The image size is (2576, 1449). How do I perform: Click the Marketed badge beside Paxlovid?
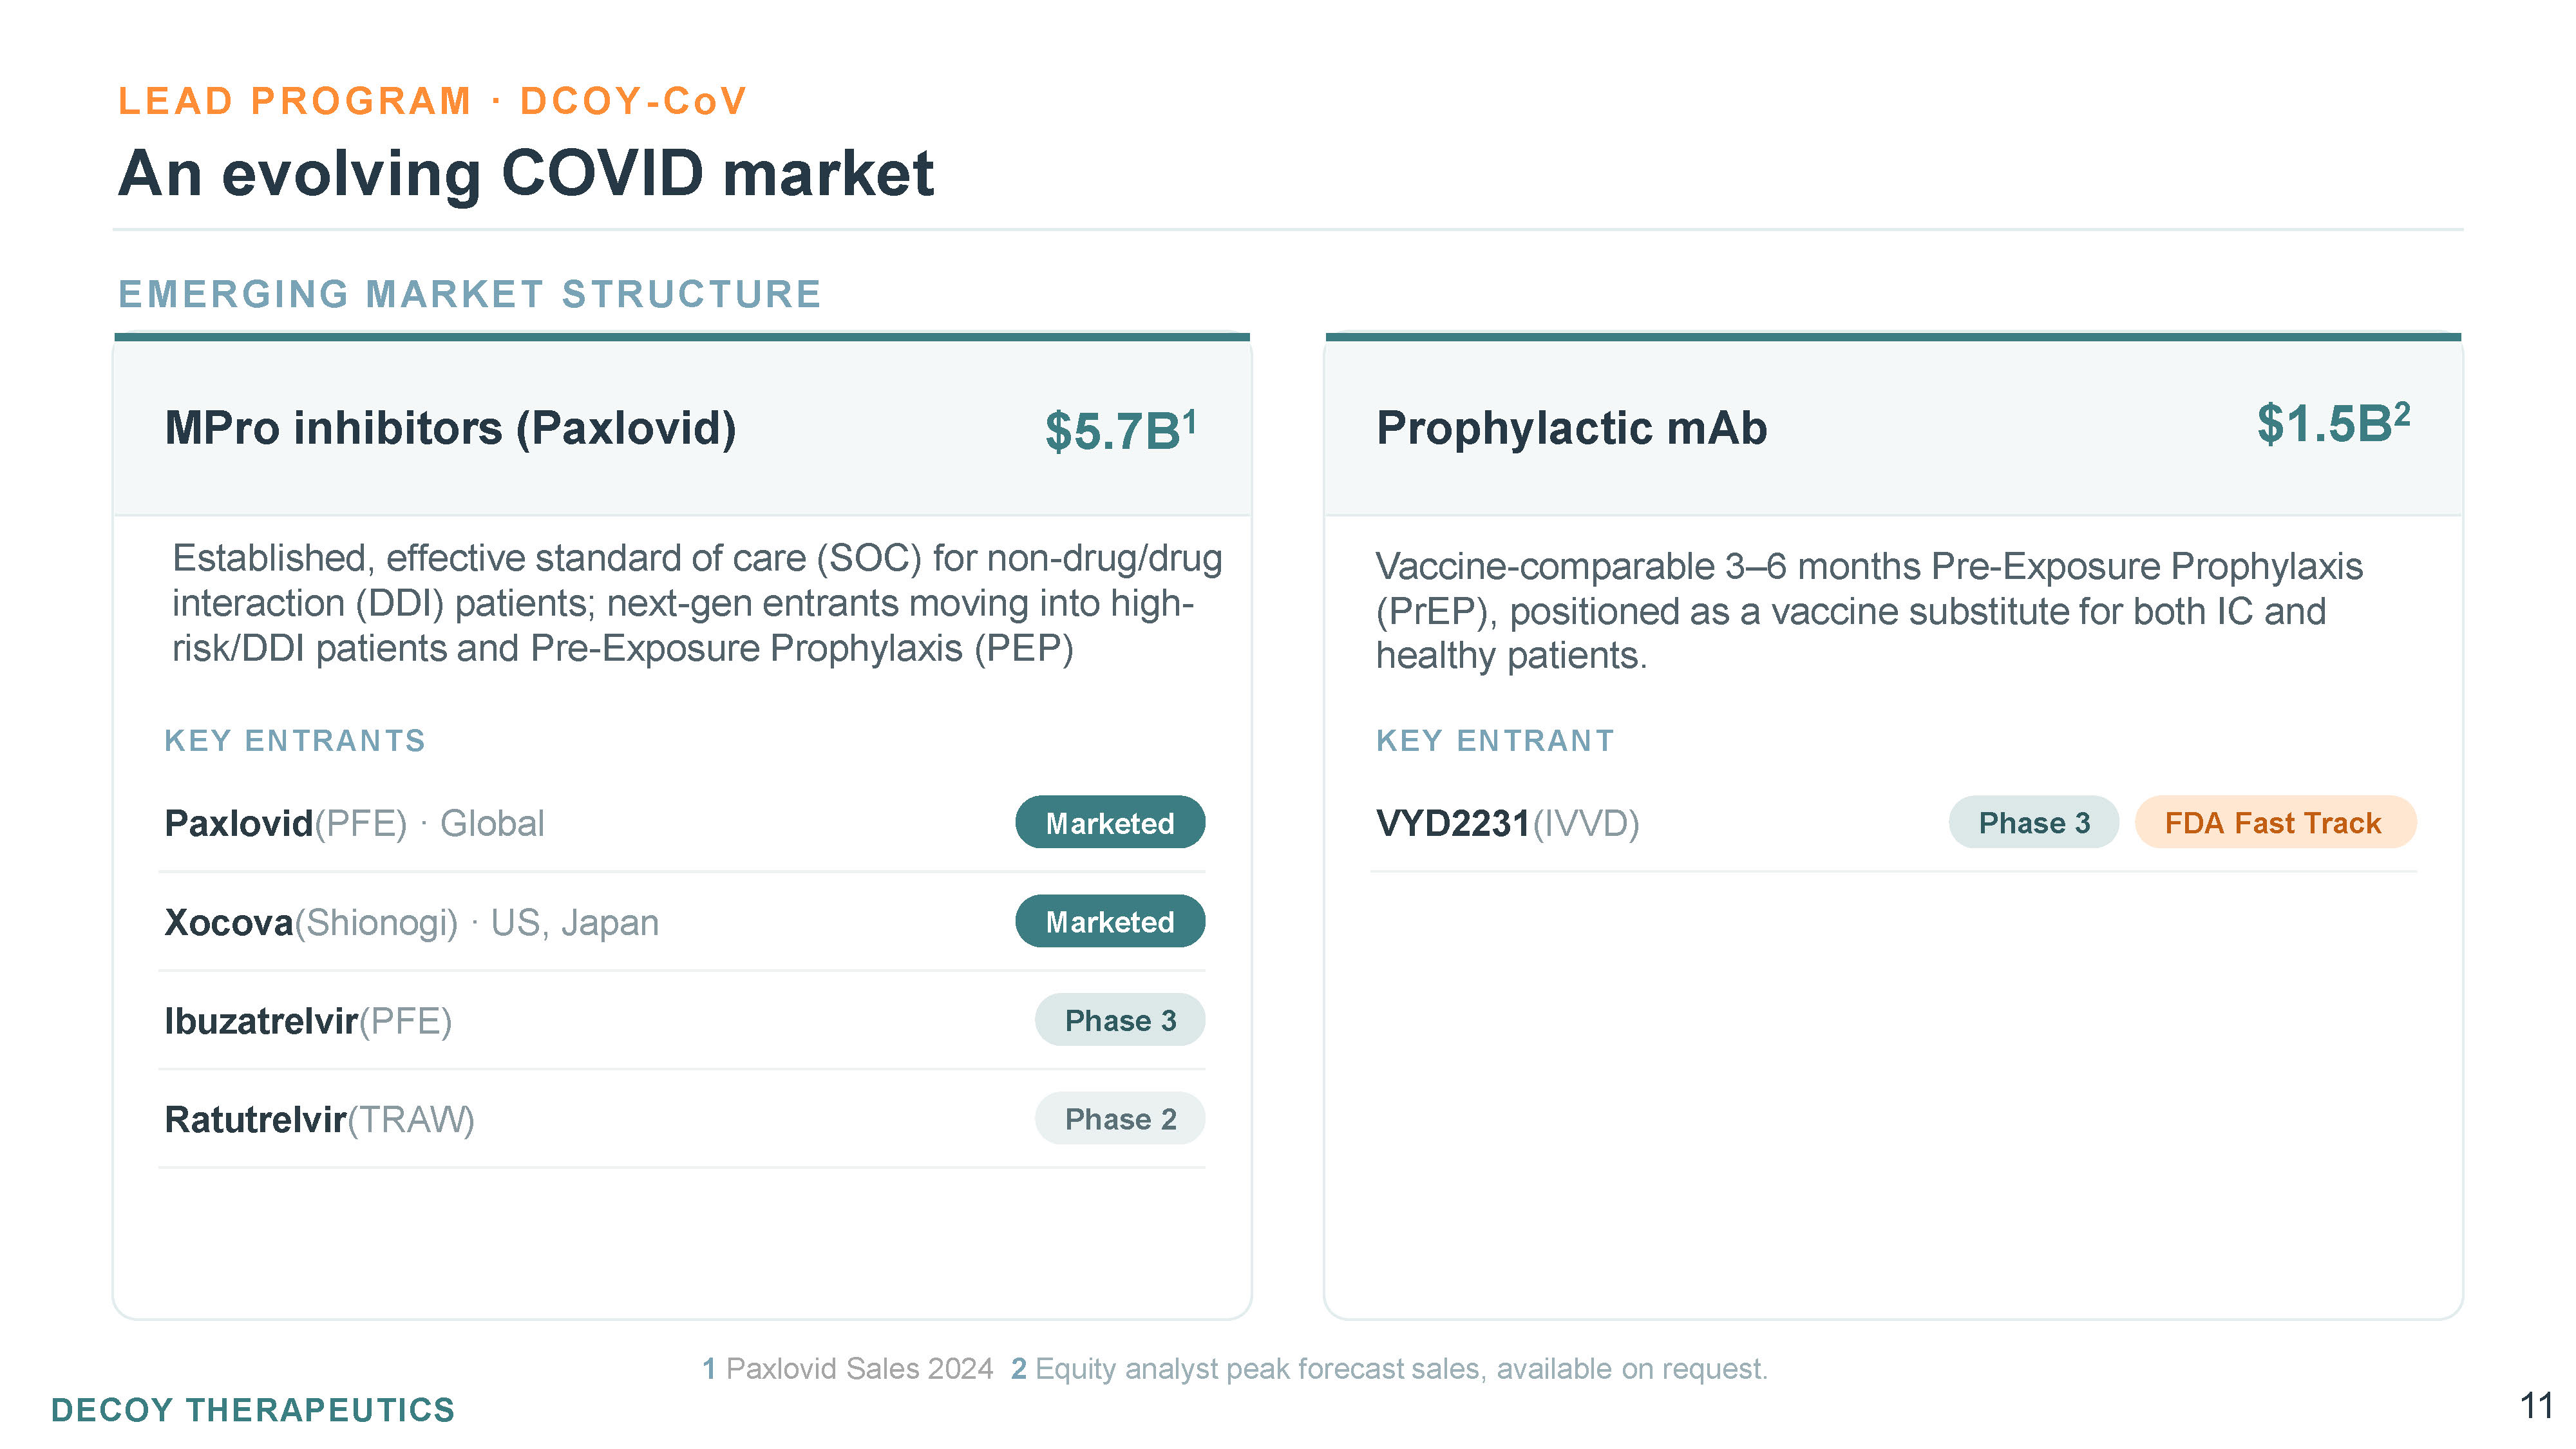pos(1110,823)
